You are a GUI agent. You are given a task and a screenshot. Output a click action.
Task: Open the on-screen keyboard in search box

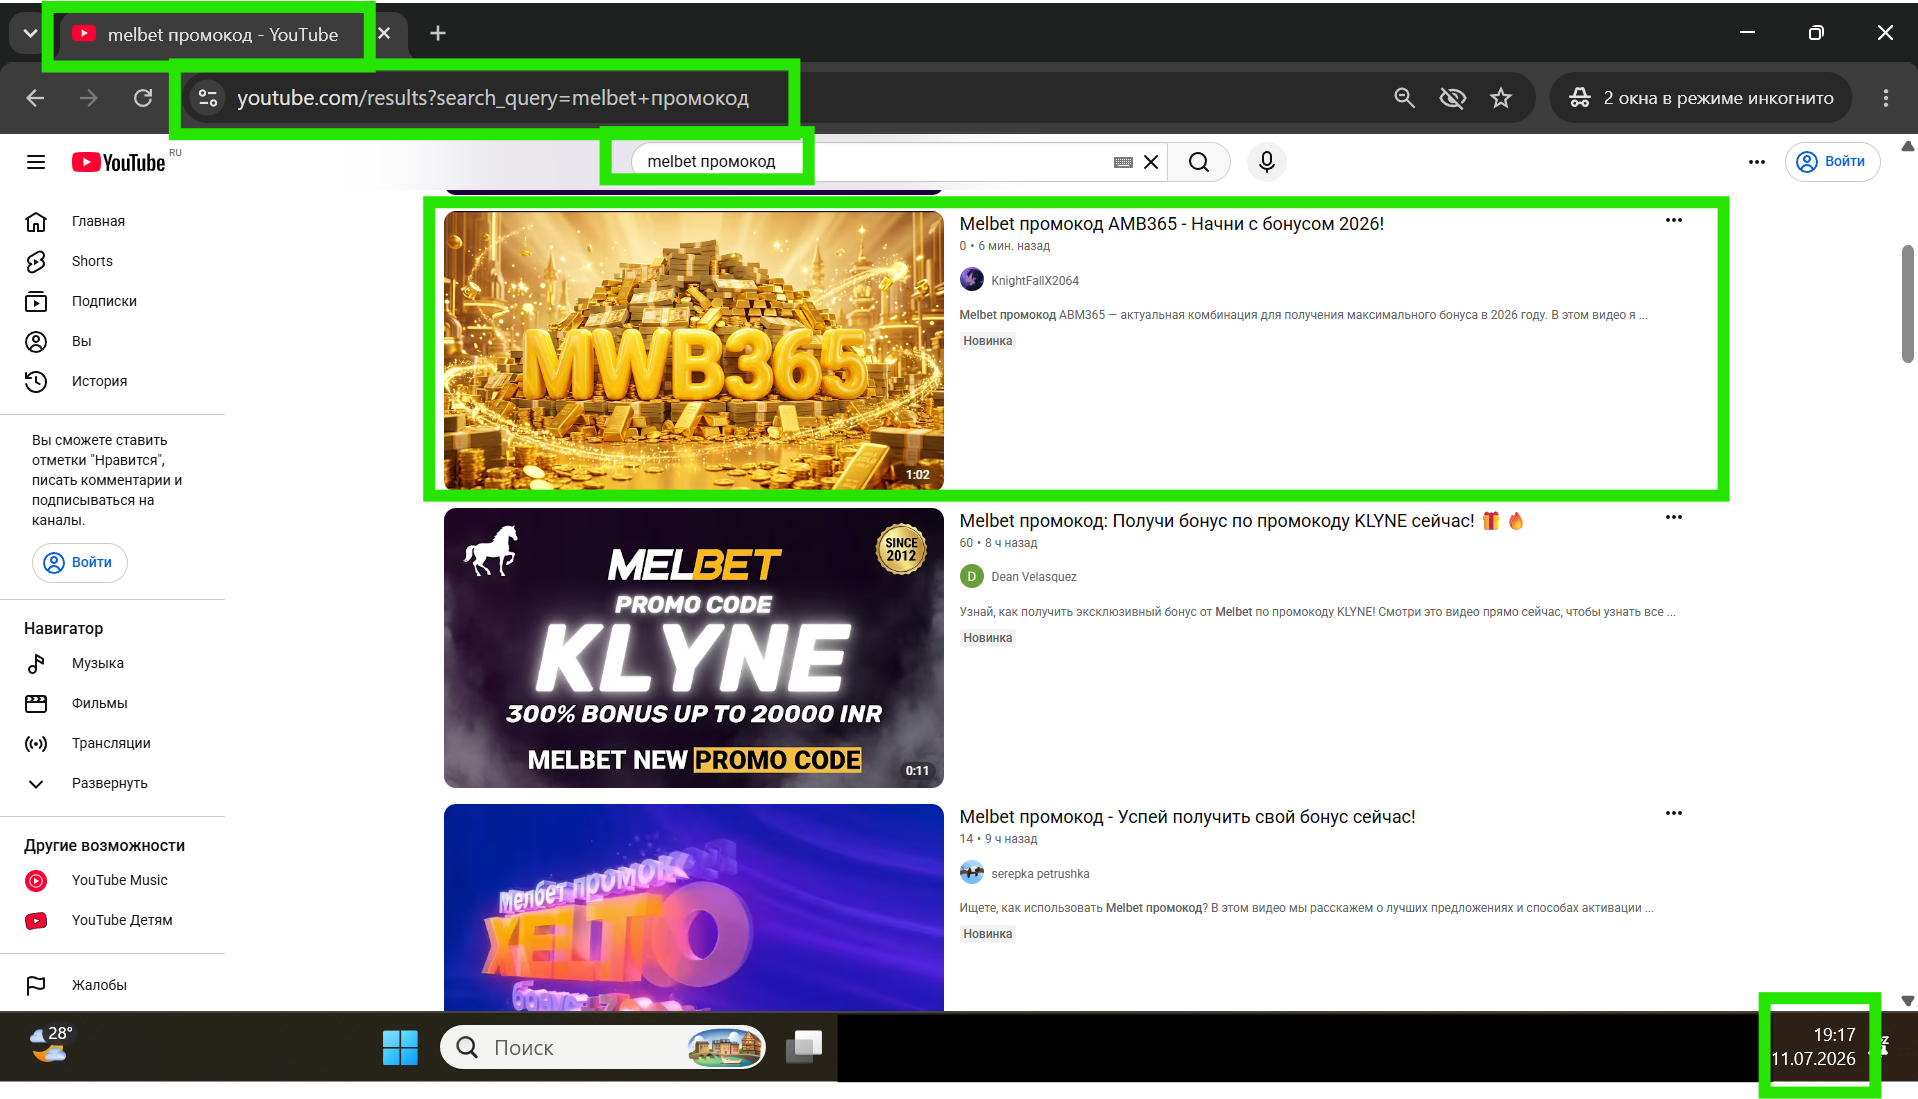point(1123,162)
